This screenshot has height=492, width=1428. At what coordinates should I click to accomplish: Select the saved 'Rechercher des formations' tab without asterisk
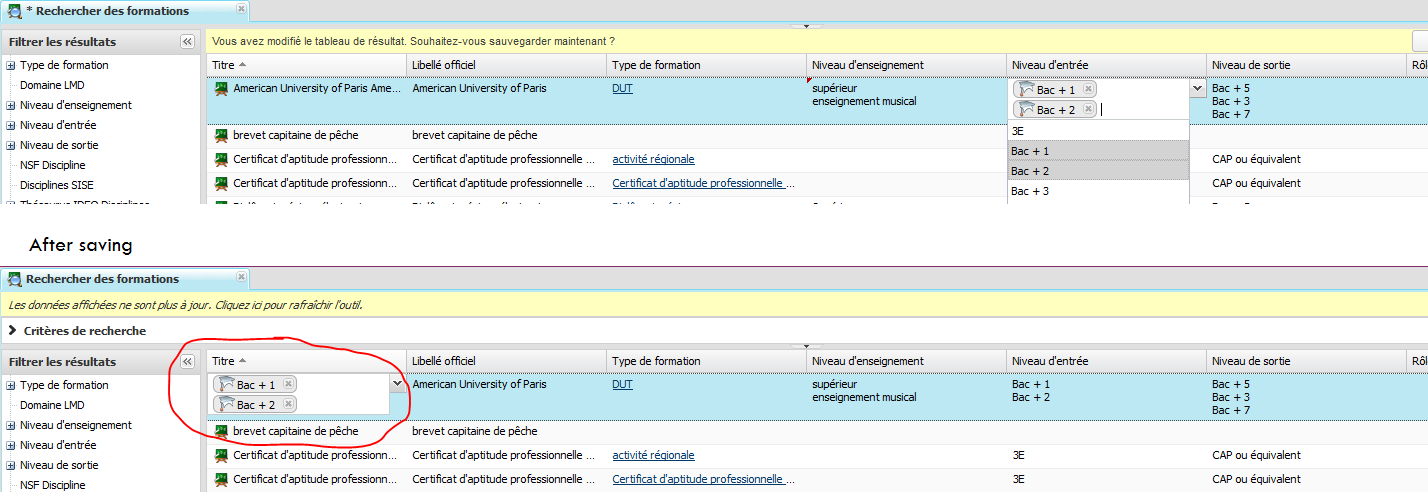coord(102,279)
